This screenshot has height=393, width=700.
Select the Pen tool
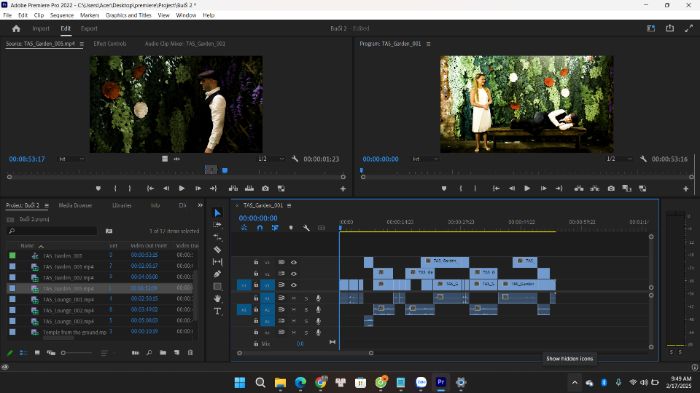tap(217, 274)
